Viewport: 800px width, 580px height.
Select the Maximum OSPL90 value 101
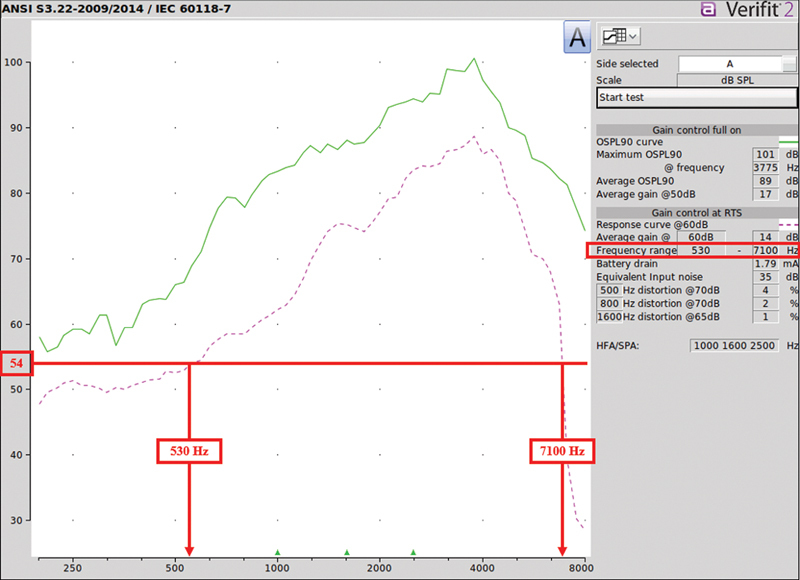point(765,154)
